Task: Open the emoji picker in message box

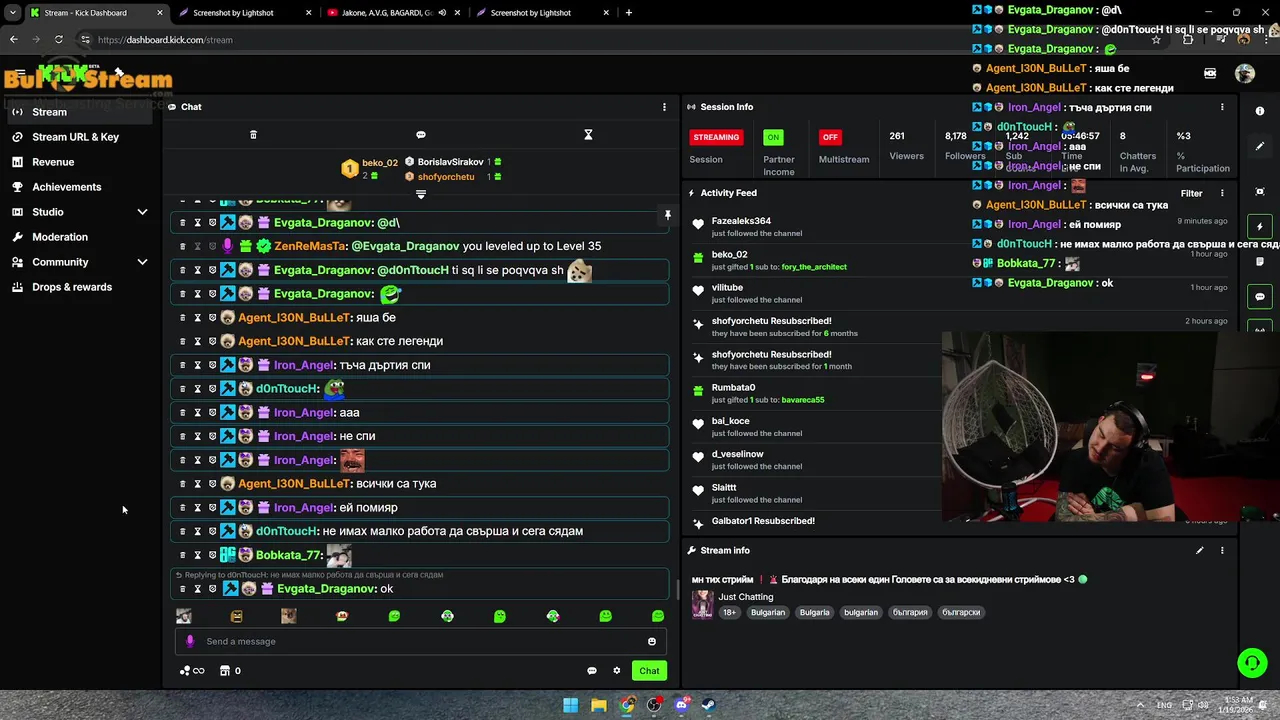Action: click(652, 642)
